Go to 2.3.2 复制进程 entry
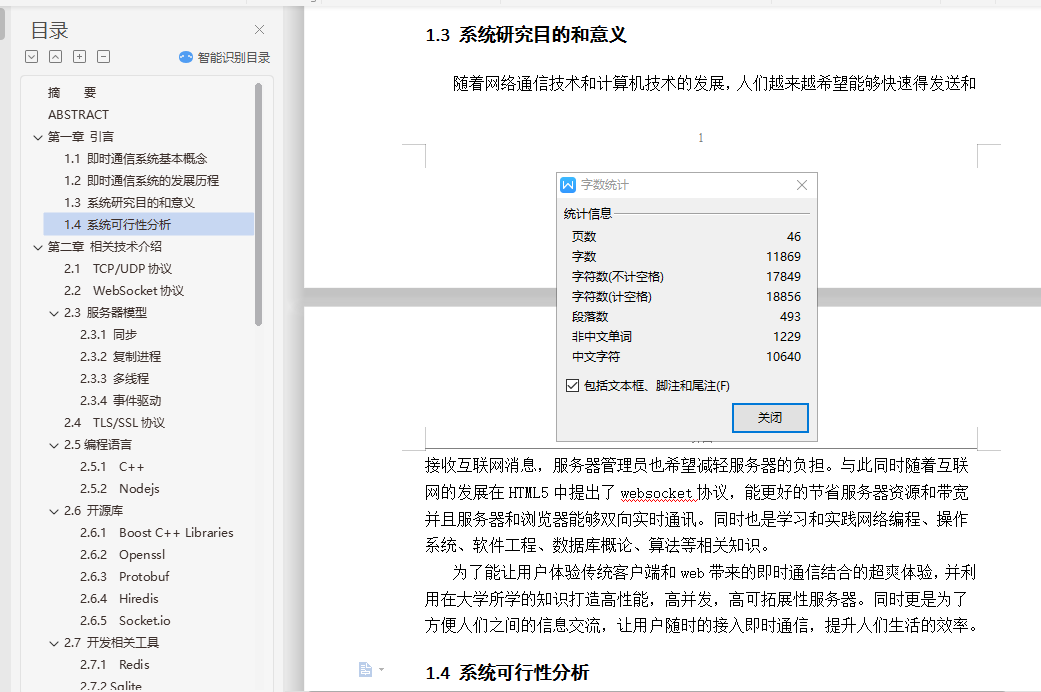1041x692 pixels. [120, 357]
